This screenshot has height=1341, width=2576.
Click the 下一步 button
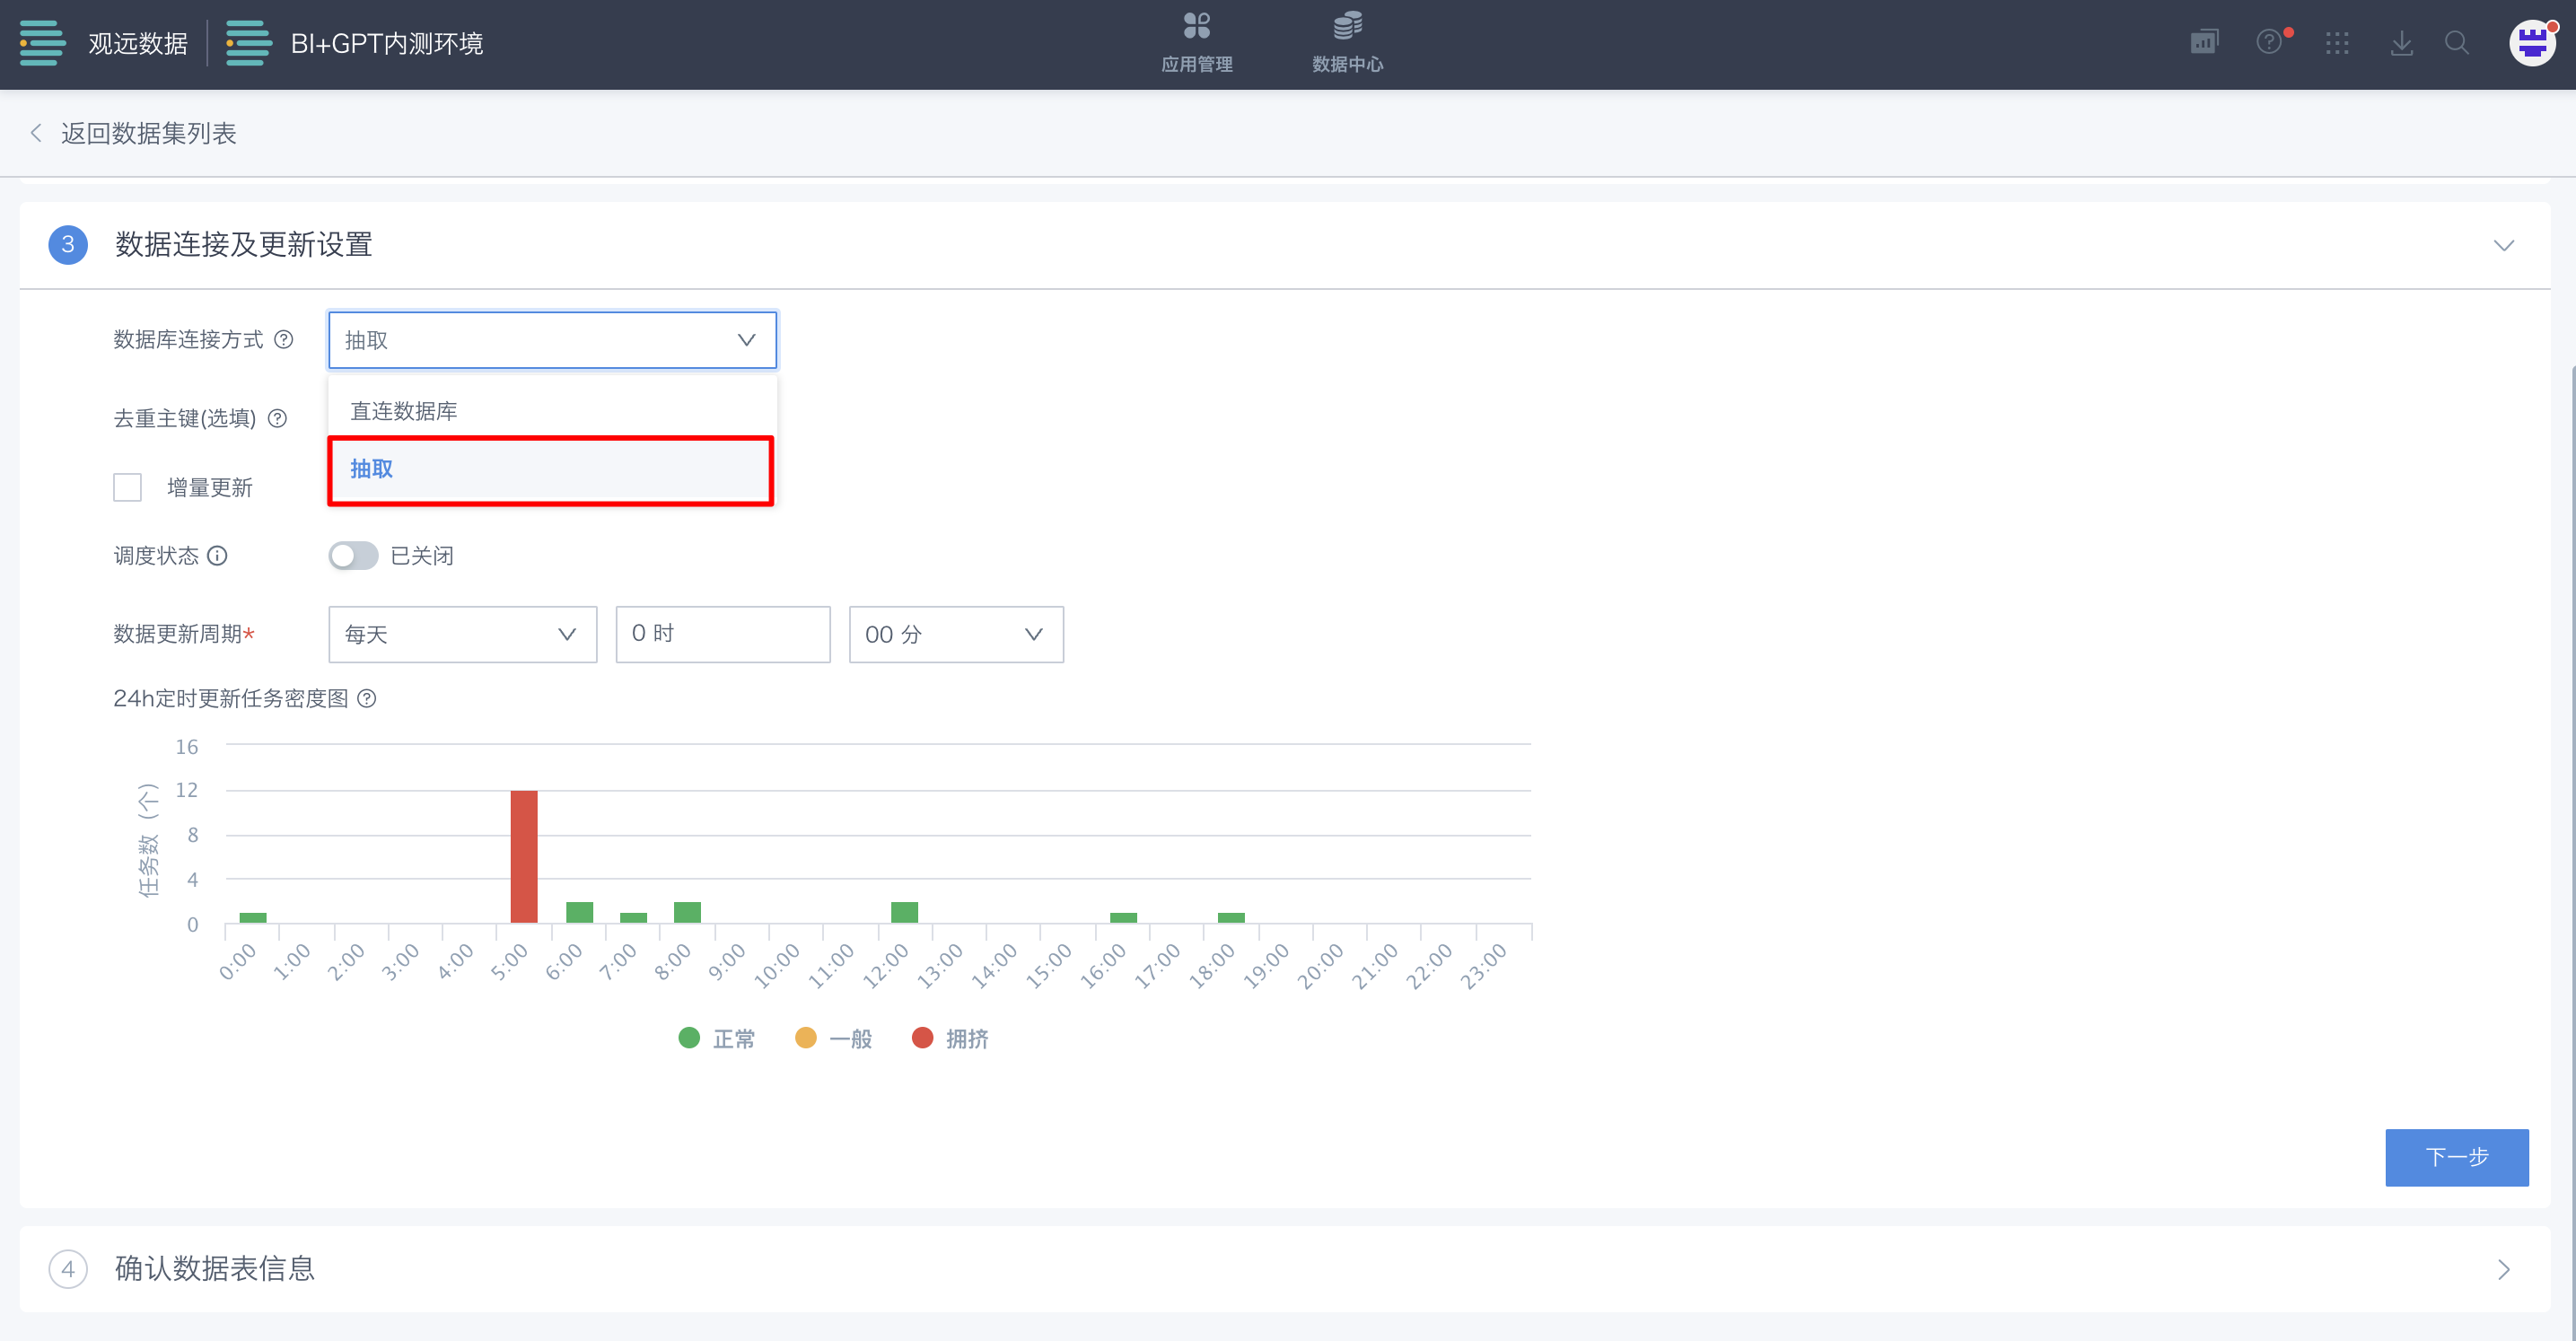tap(2456, 1157)
